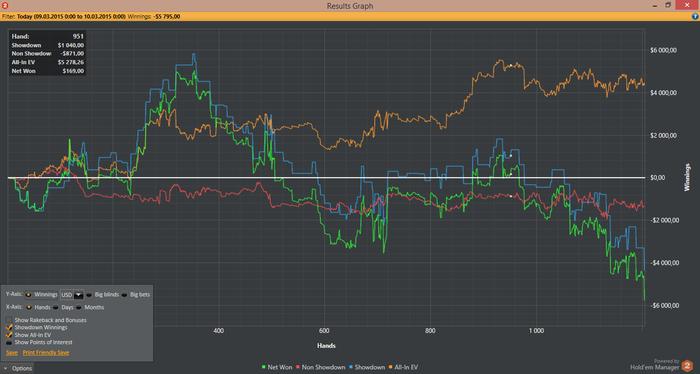This screenshot has height=374, width=700.
Task: Click the All-In EV '$5 278,26' tooltip value
Action: click(x=71, y=62)
